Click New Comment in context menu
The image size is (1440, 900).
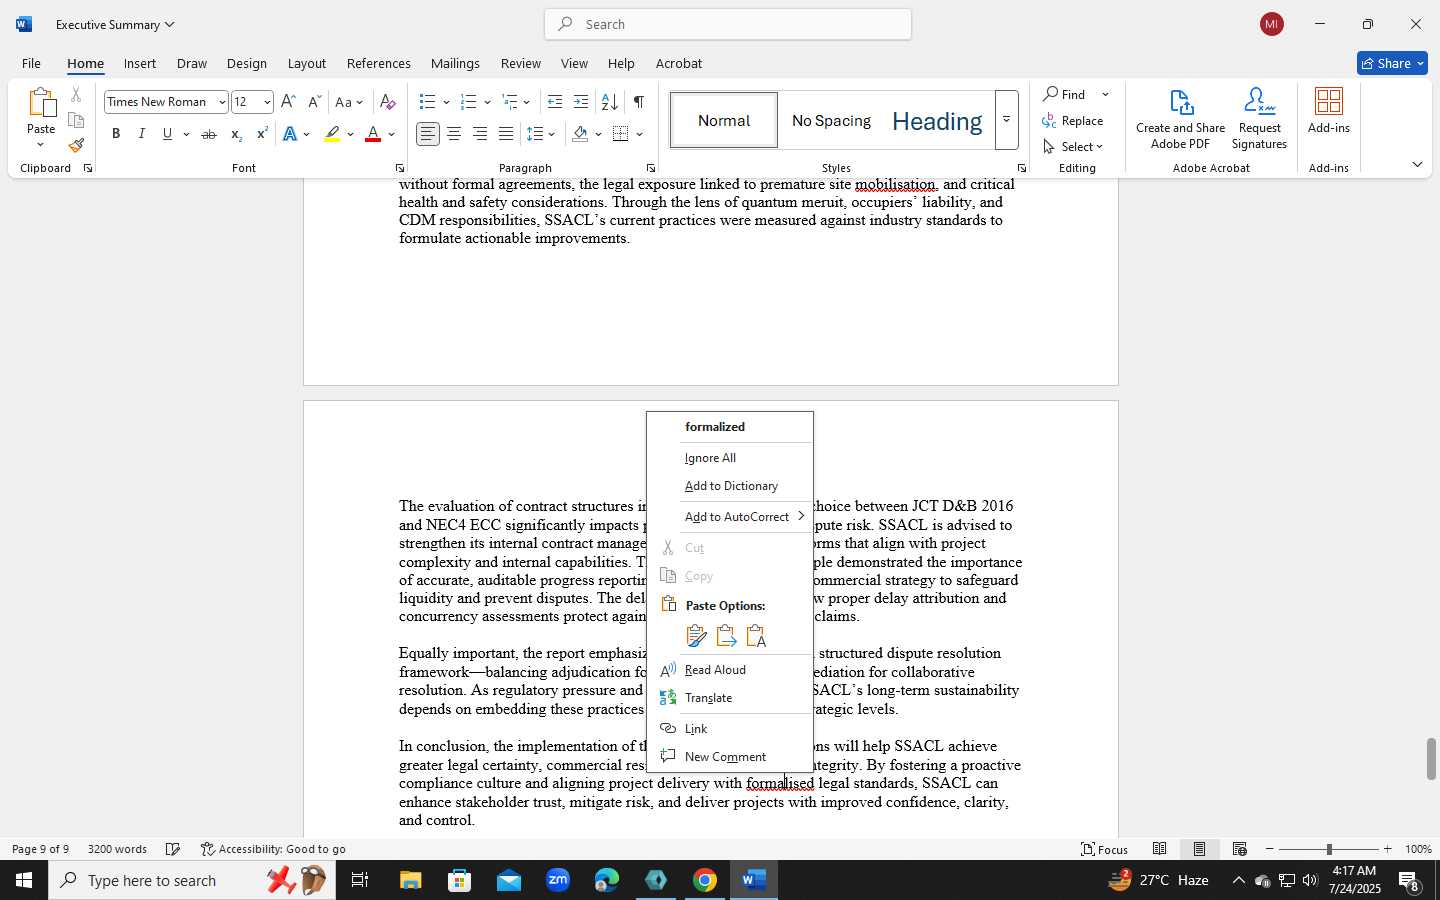[x=730, y=757]
